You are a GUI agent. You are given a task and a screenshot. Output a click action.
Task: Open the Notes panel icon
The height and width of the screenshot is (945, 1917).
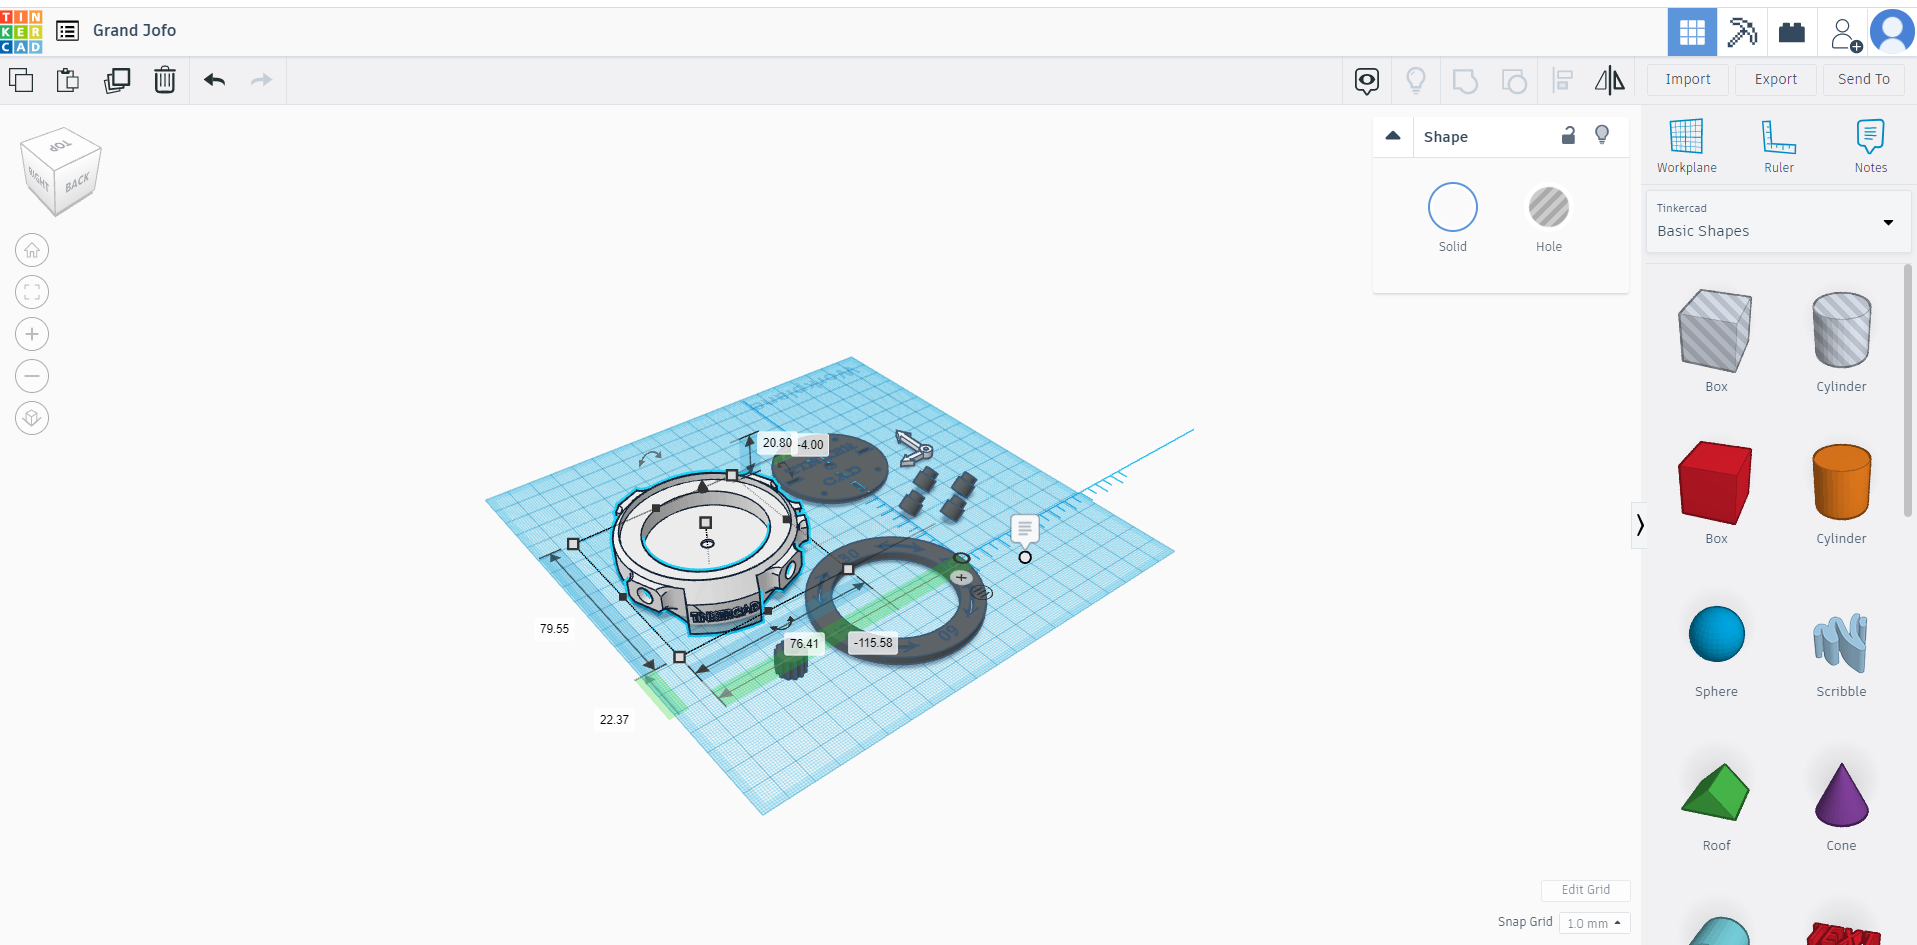coord(1871,140)
